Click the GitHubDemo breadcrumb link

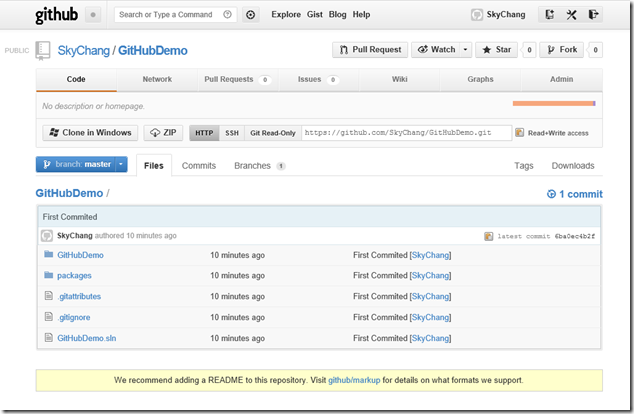[69, 193]
